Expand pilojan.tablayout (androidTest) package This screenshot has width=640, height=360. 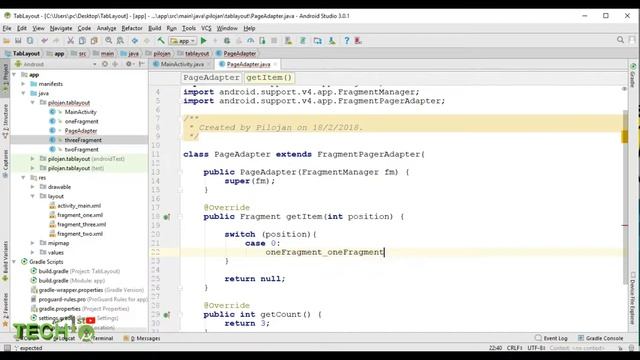pos(33,159)
